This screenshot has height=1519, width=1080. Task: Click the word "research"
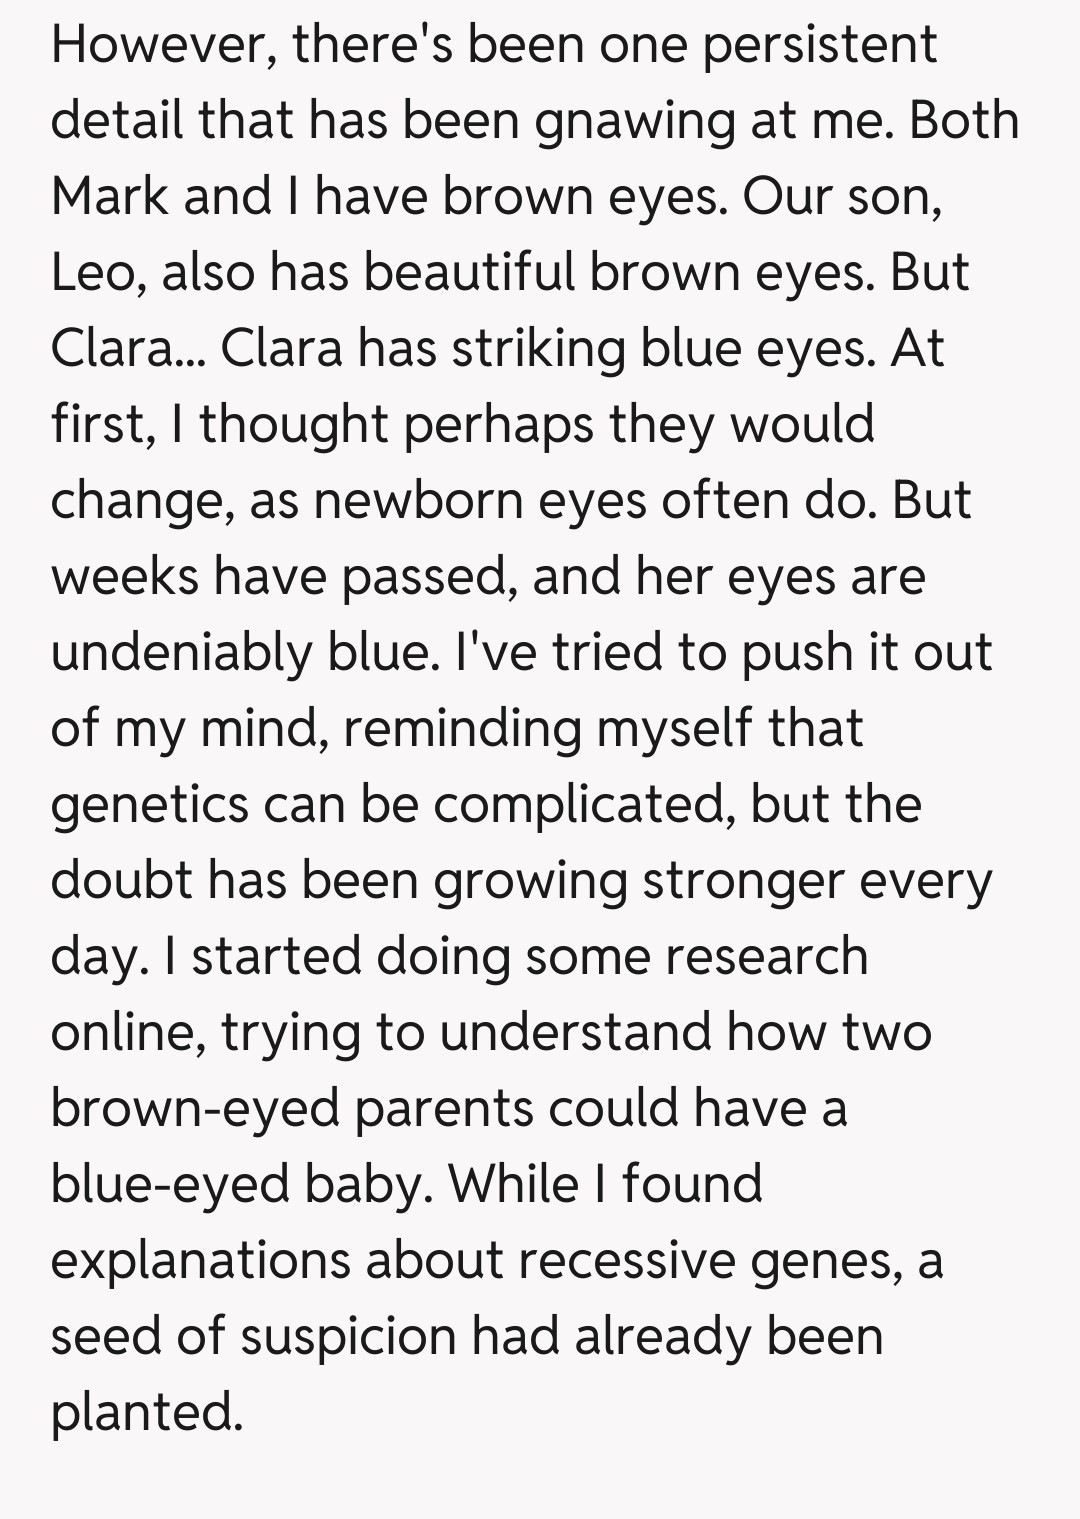(766, 956)
